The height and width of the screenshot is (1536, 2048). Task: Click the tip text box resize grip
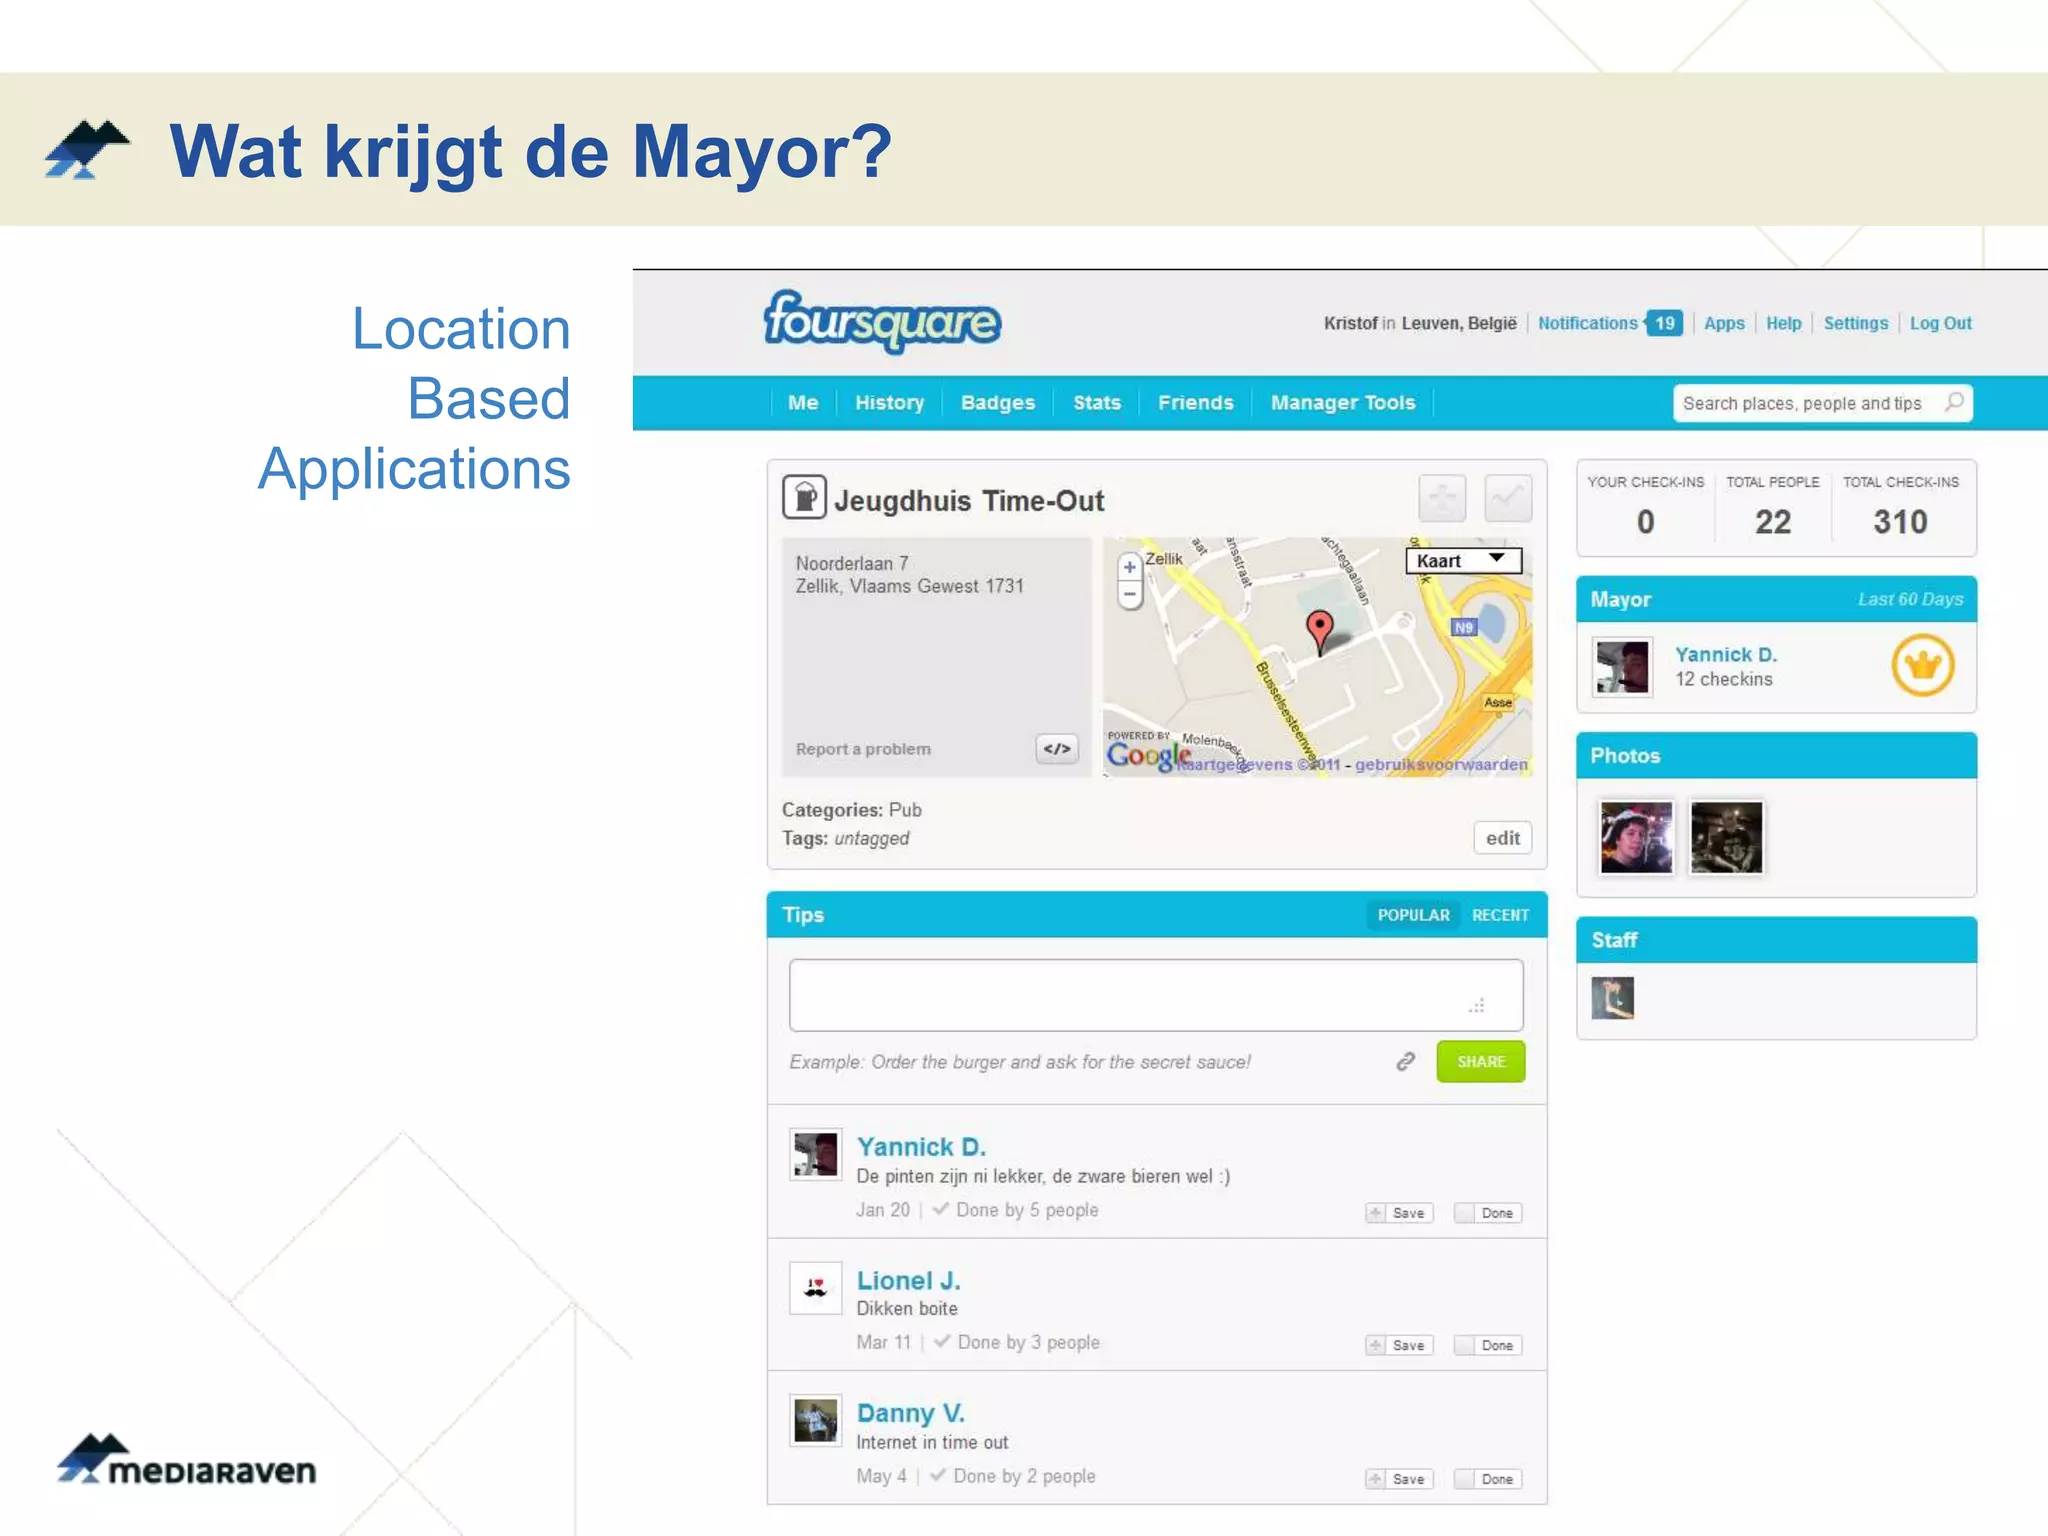click(1476, 1005)
